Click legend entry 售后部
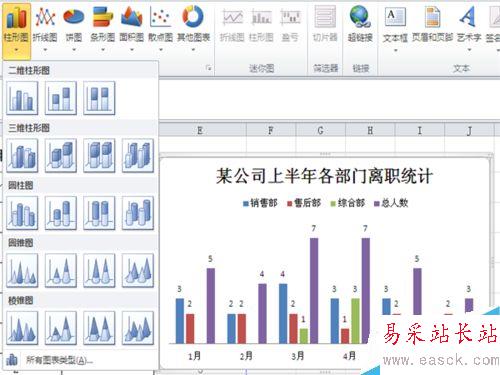 (x=304, y=203)
